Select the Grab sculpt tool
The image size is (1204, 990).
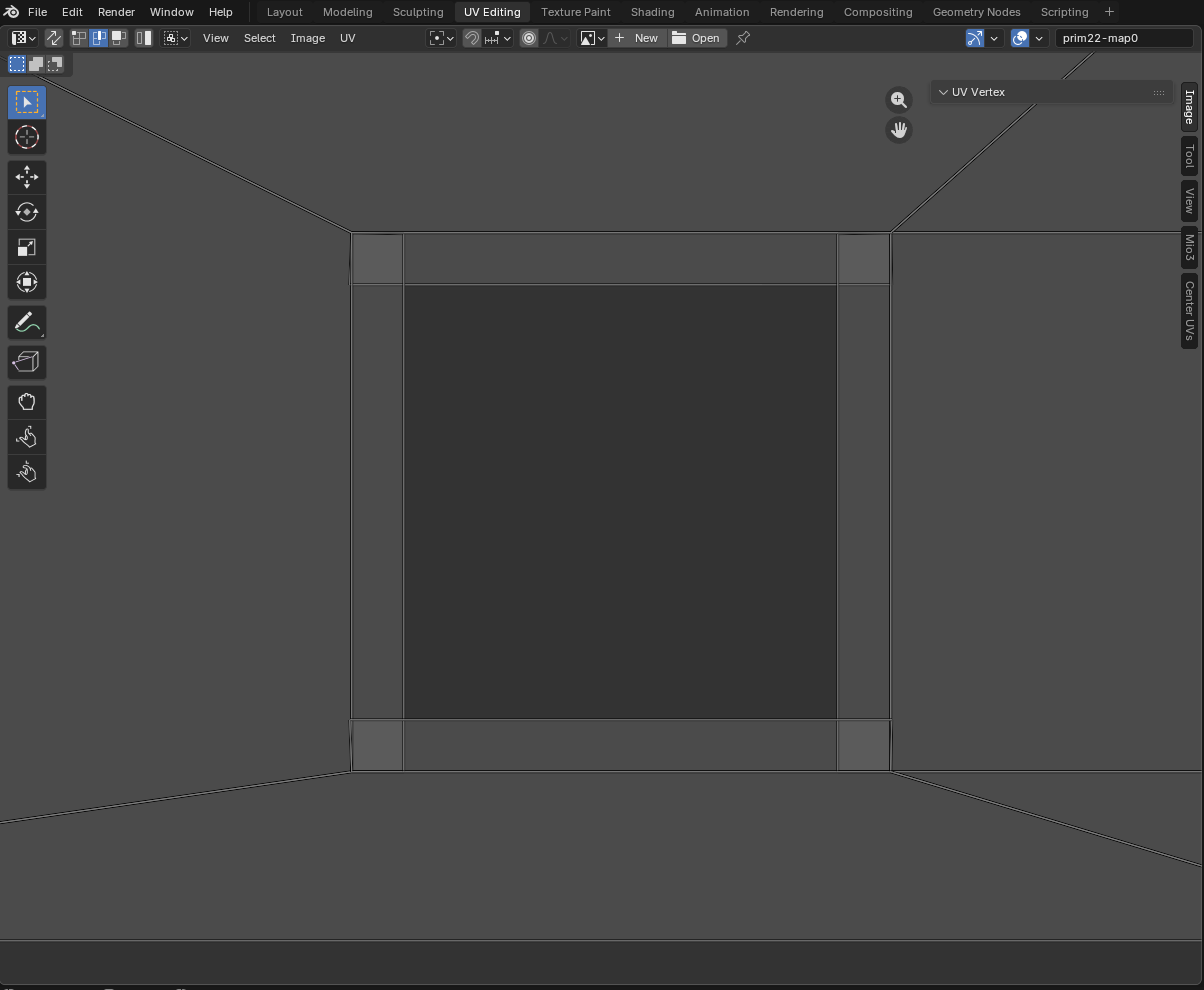click(x=27, y=402)
